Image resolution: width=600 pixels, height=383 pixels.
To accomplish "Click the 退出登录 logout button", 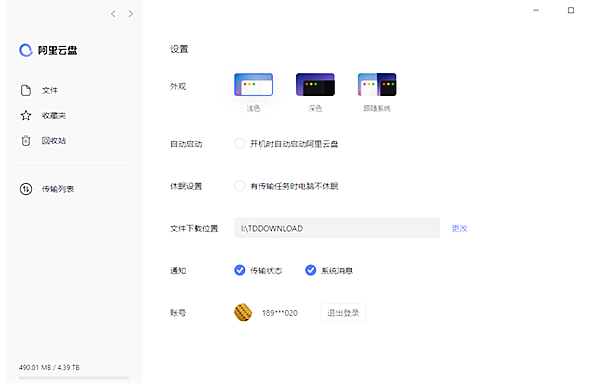I will pyautogui.click(x=343, y=313).
